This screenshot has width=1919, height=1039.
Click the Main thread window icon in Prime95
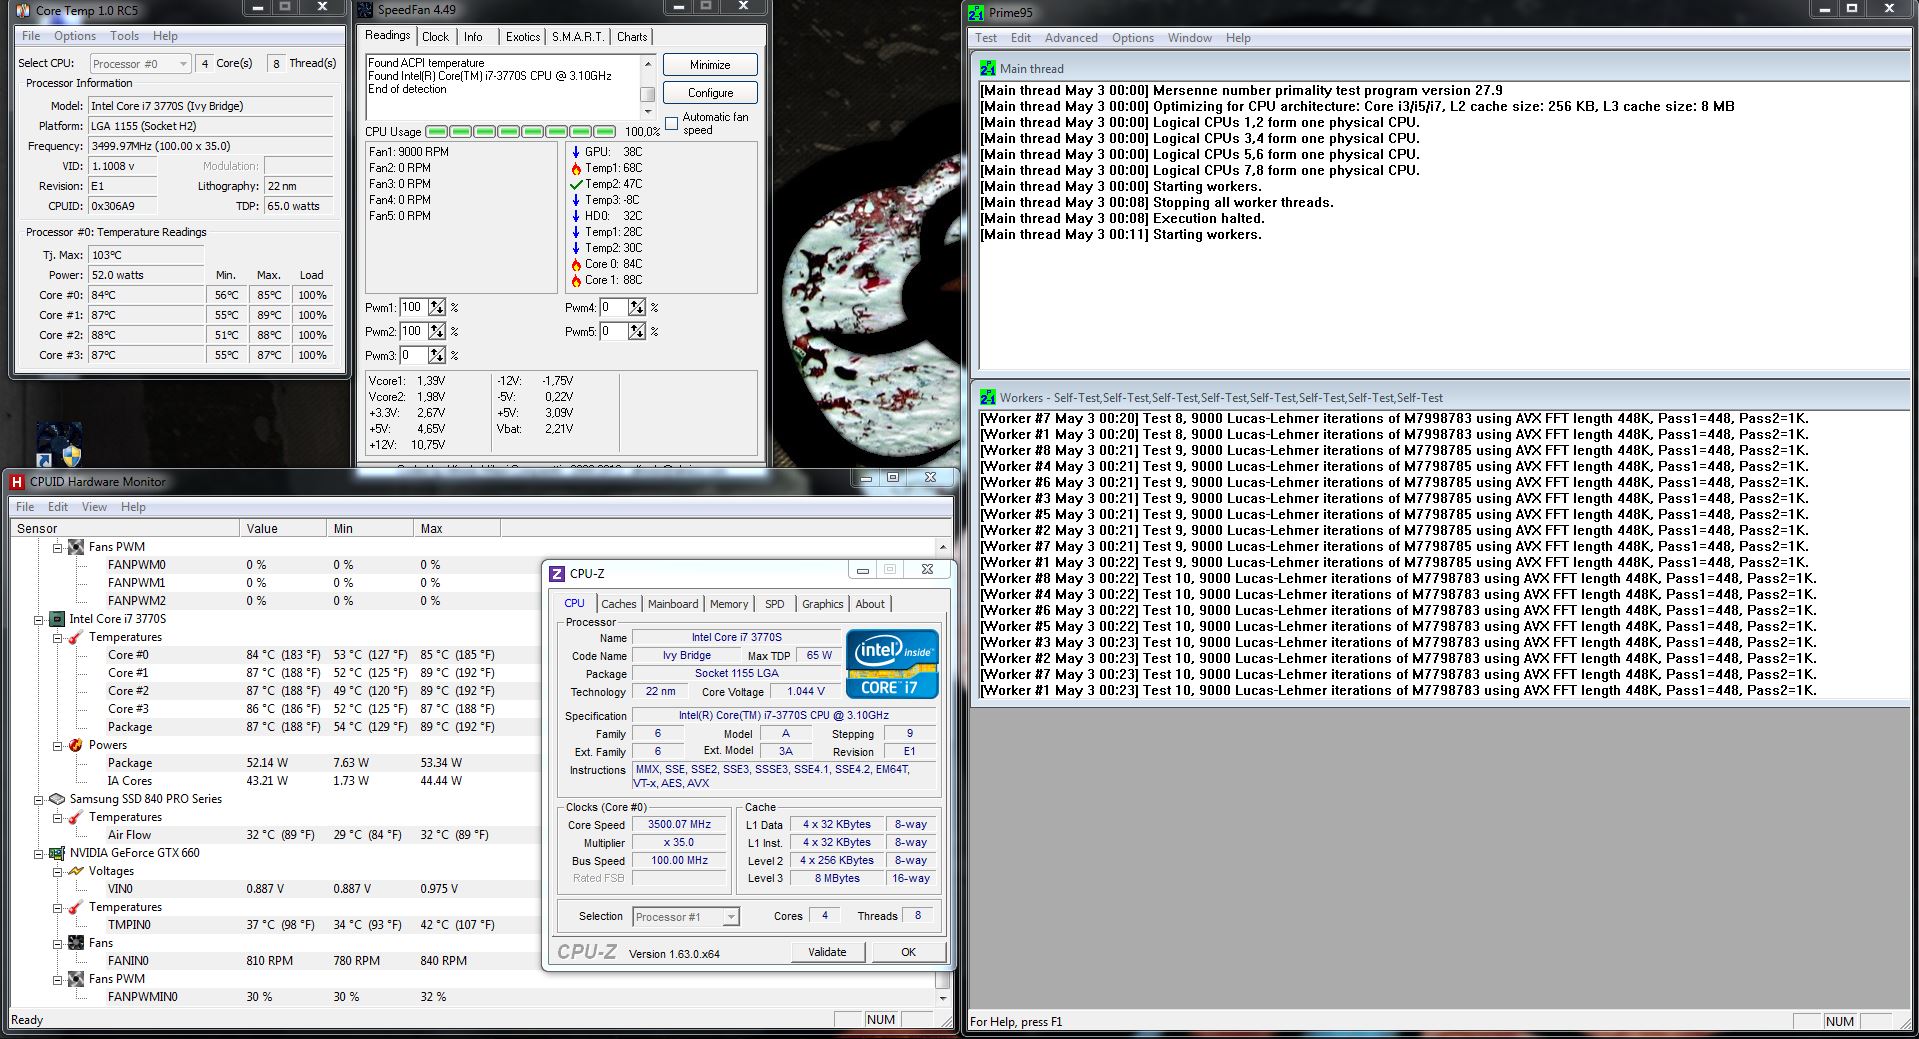click(x=988, y=68)
